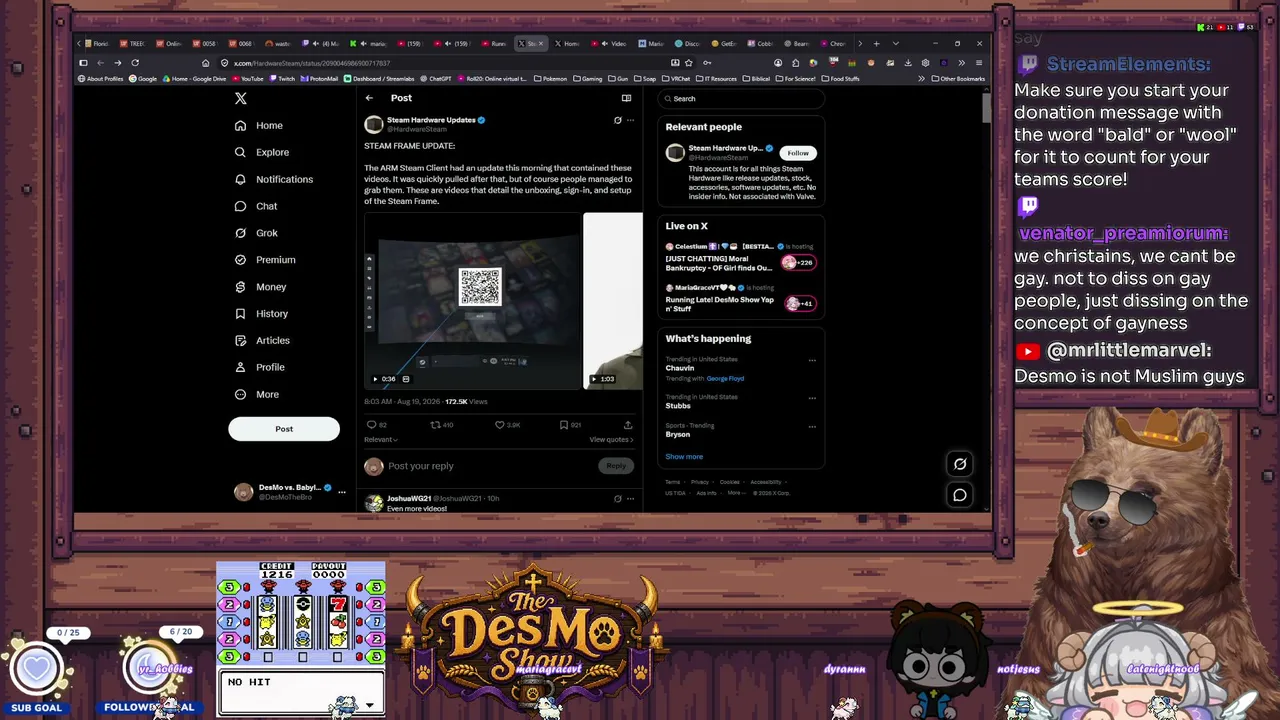
Task: Go to Home in the X sidebar
Action: pyautogui.click(x=259, y=126)
